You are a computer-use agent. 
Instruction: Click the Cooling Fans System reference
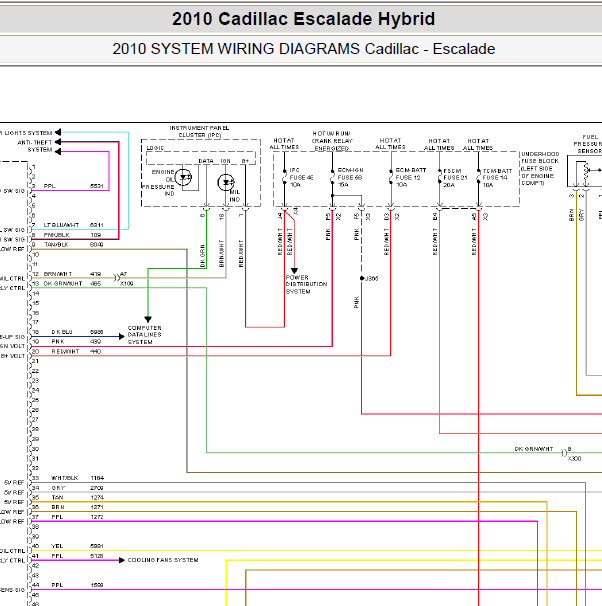pyautogui.click(x=163, y=560)
